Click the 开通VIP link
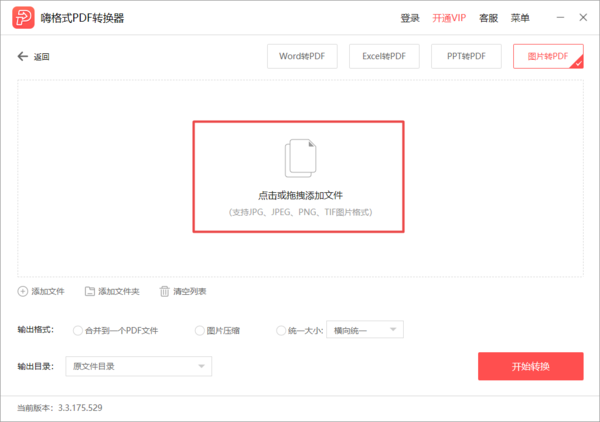Image resolution: width=600 pixels, height=422 pixels. tap(449, 18)
